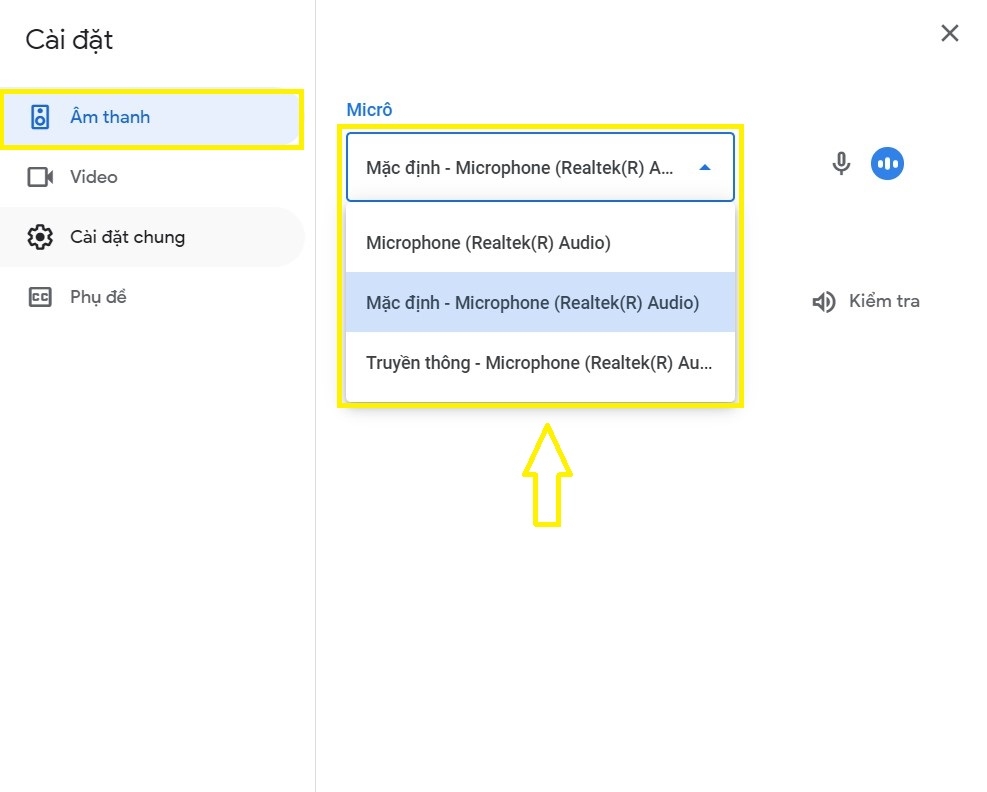Image resolution: width=987 pixels, height=792 pixels.
Task: Click the gear icon for Cài đặt chung
Action: pos(40,237)
